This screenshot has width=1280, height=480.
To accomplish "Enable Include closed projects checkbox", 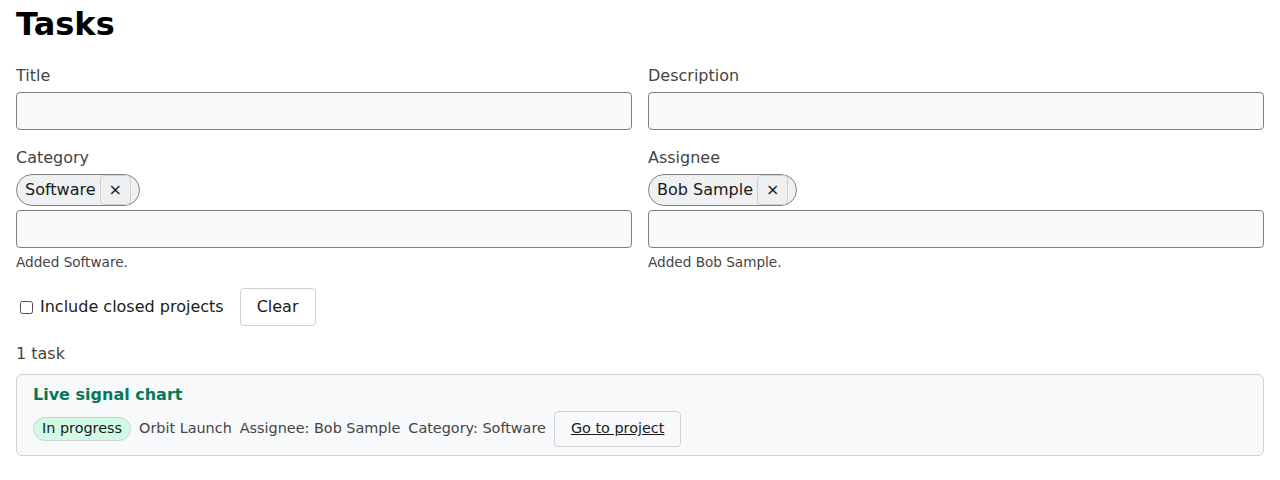I will pos(27,307).
